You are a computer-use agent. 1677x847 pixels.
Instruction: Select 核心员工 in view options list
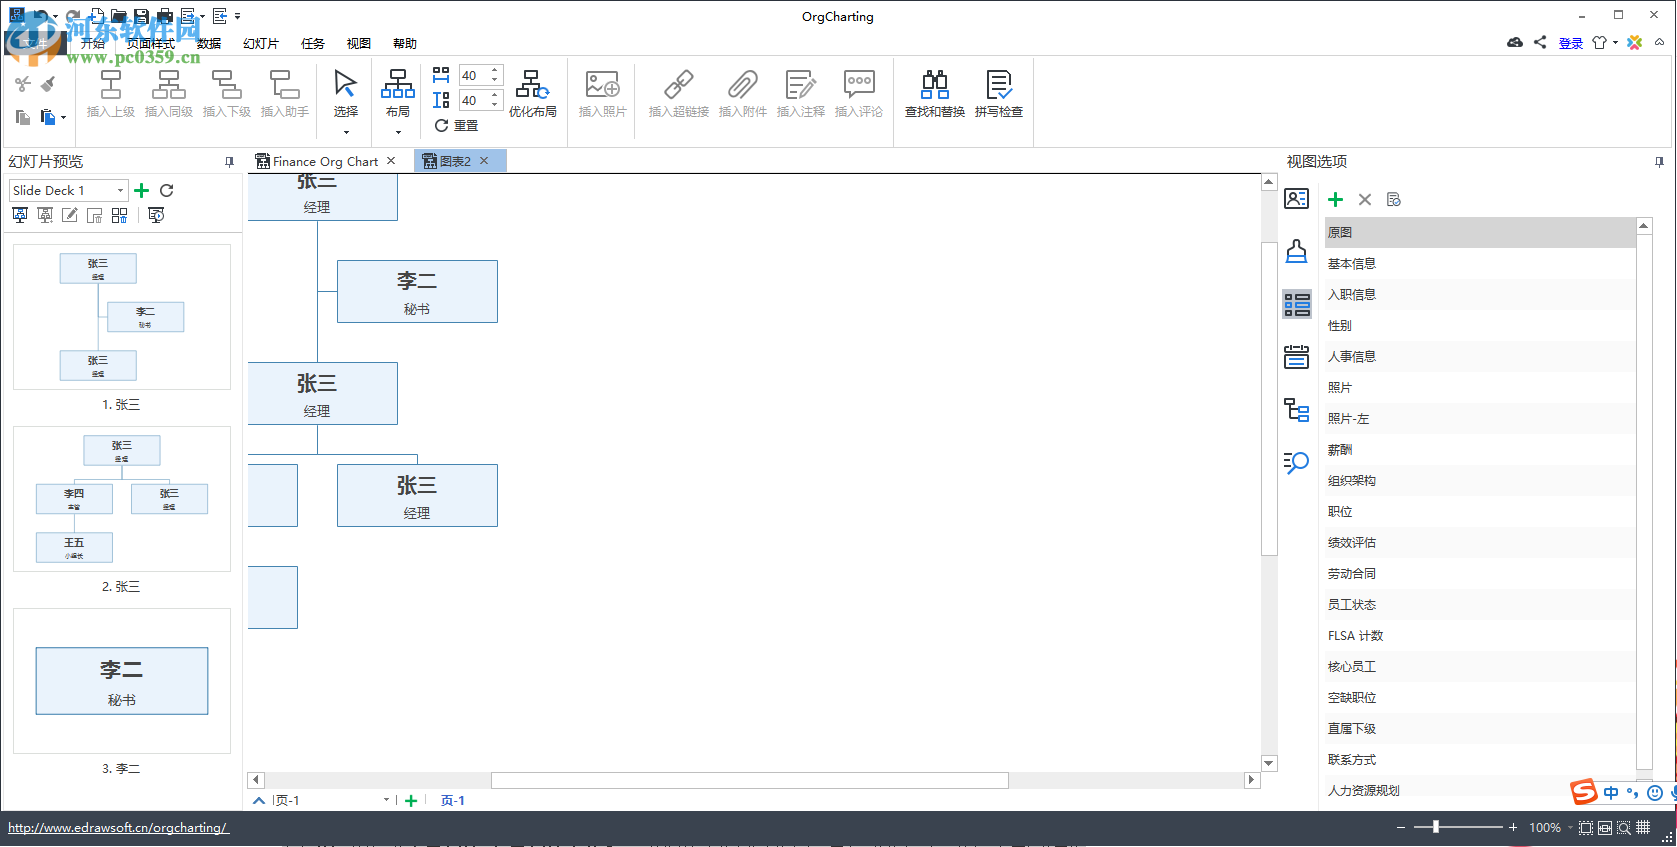click(1480, 667)
